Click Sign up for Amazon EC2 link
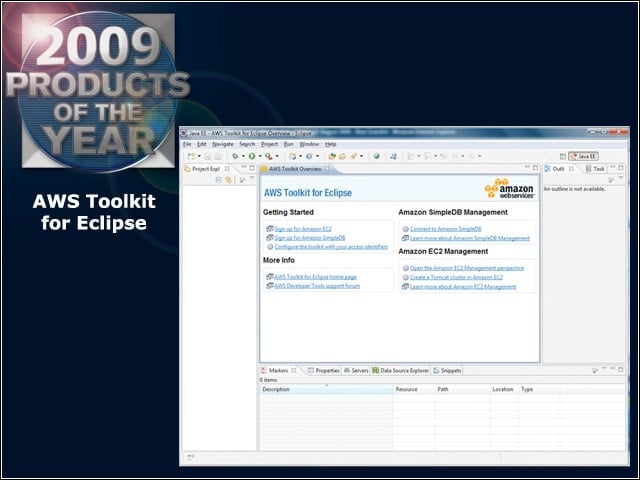The width and height of the screenshot is (640, 480). (x=303, y=229)
